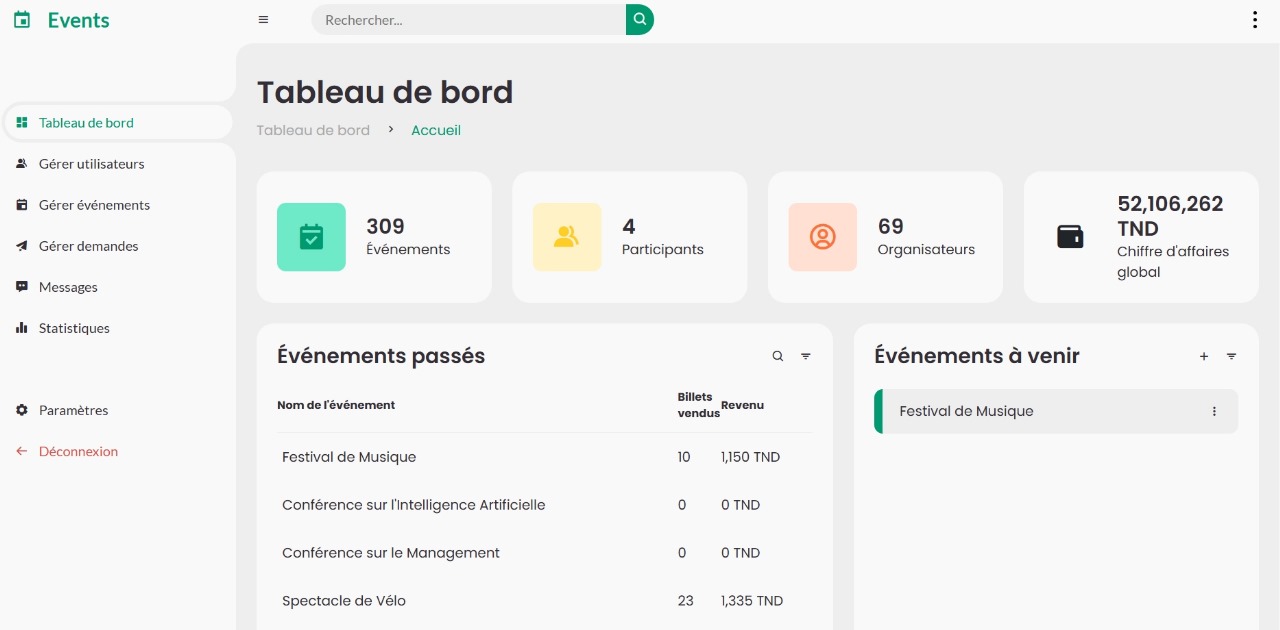View the Statistiques page
This screenshot has height=630, width=1280.
pyautogui.click(x=118, y=328)
